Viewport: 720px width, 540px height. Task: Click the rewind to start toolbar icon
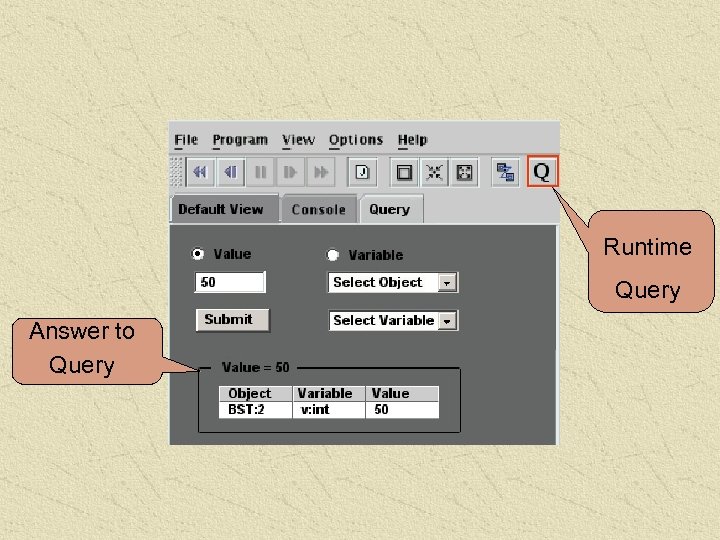click(200, 172)
